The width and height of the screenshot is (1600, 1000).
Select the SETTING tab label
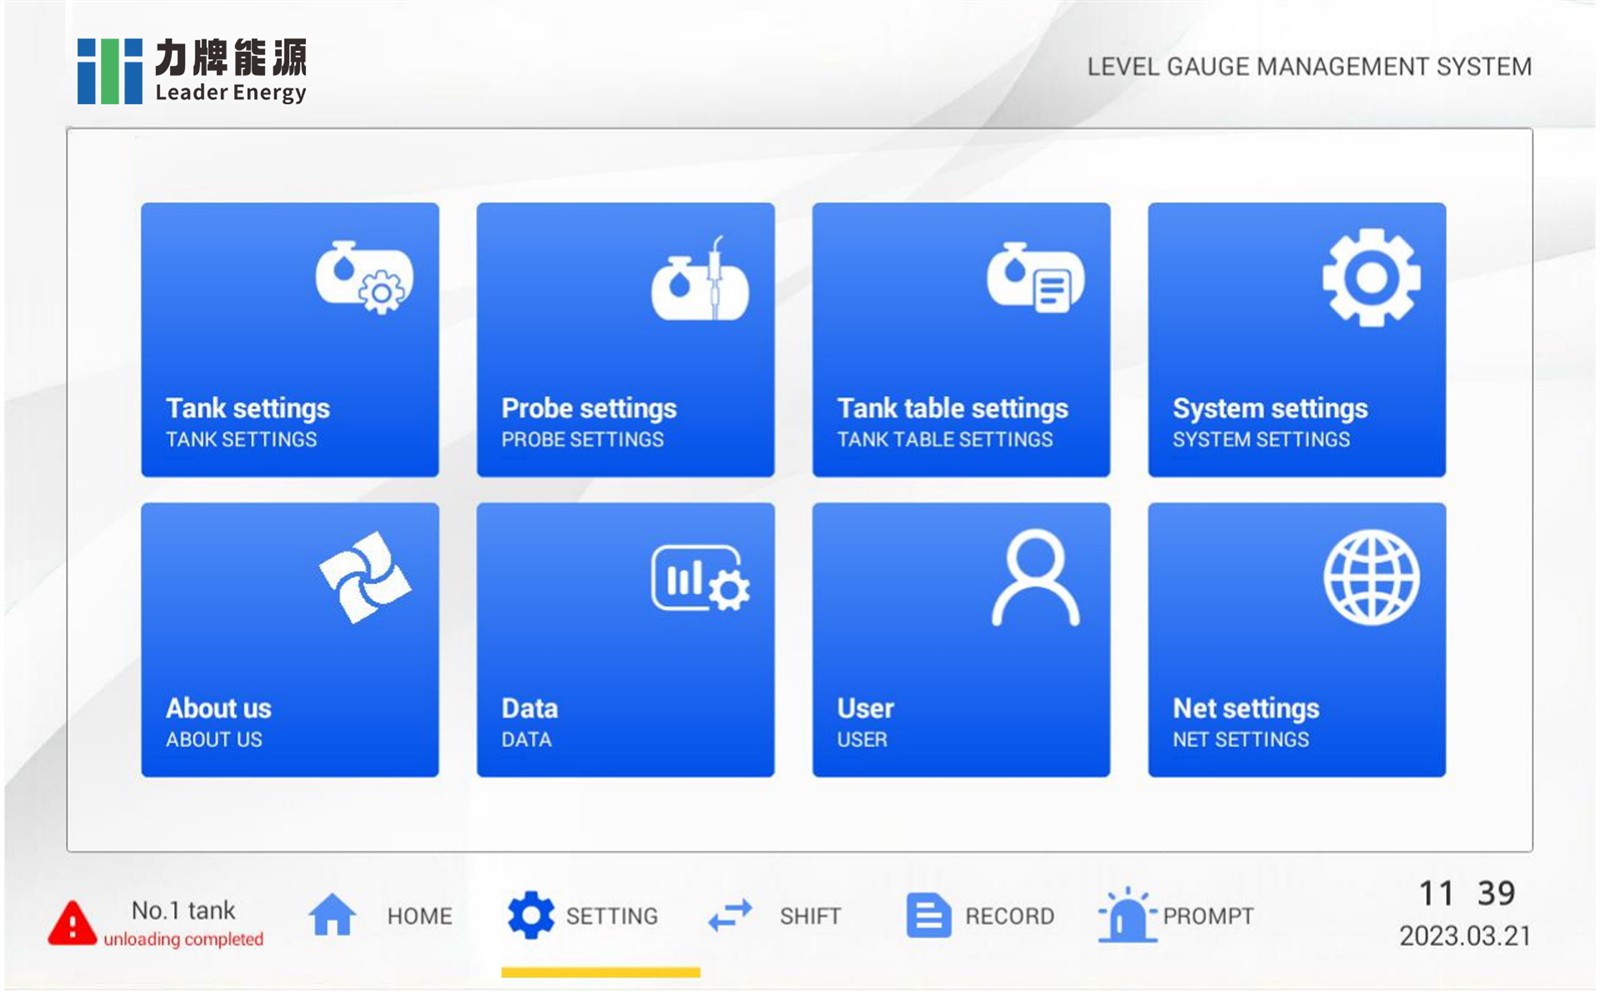pos(611,916)
